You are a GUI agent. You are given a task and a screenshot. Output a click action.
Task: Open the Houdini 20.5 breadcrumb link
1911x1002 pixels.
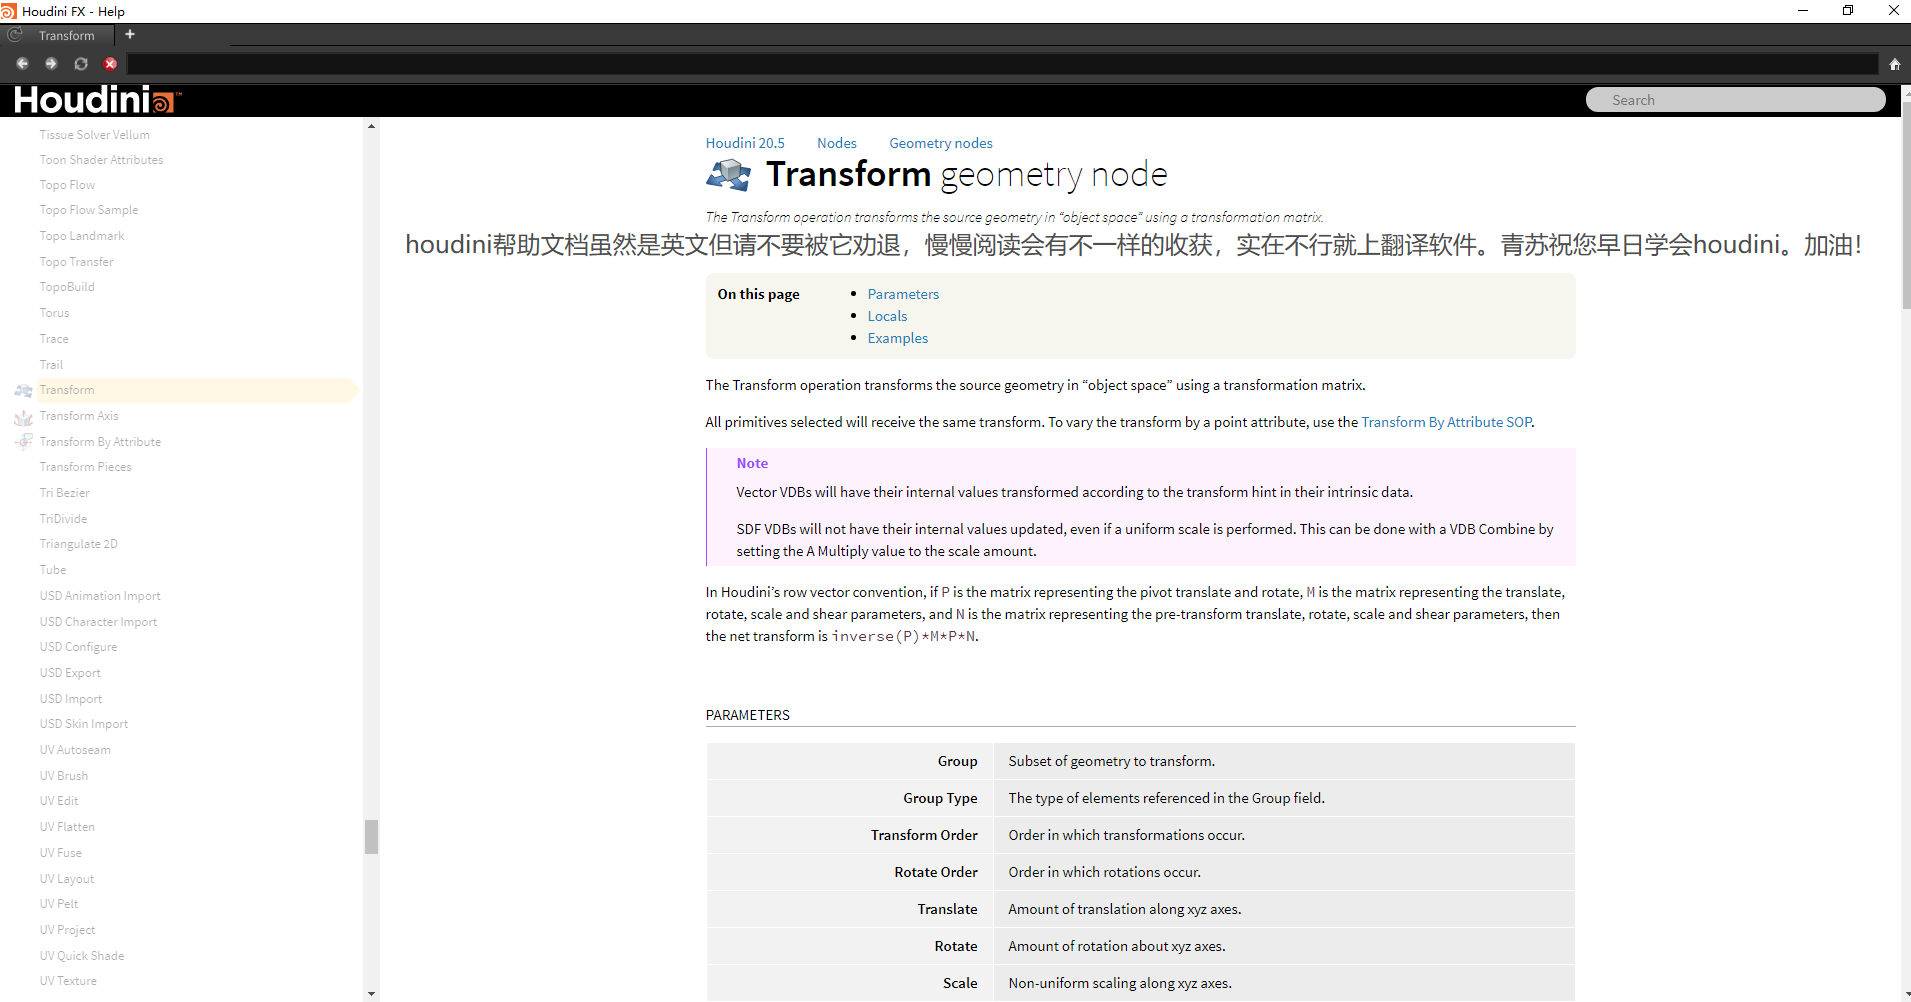pyautogui.click(x=745, y=143)
